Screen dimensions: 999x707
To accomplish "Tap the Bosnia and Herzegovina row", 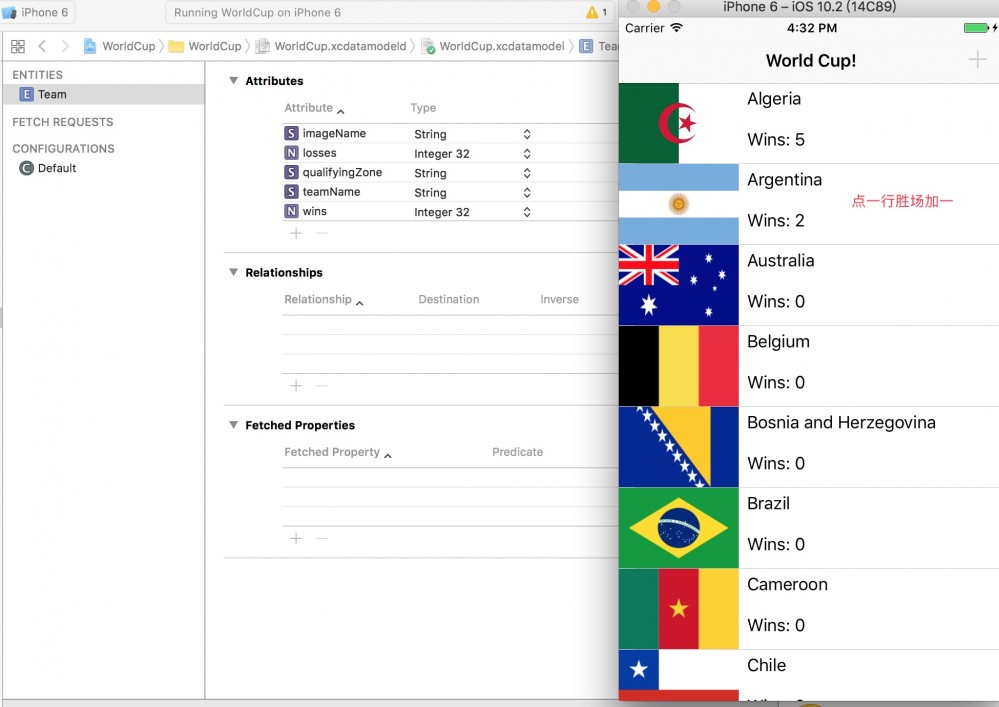I will 809,446.
